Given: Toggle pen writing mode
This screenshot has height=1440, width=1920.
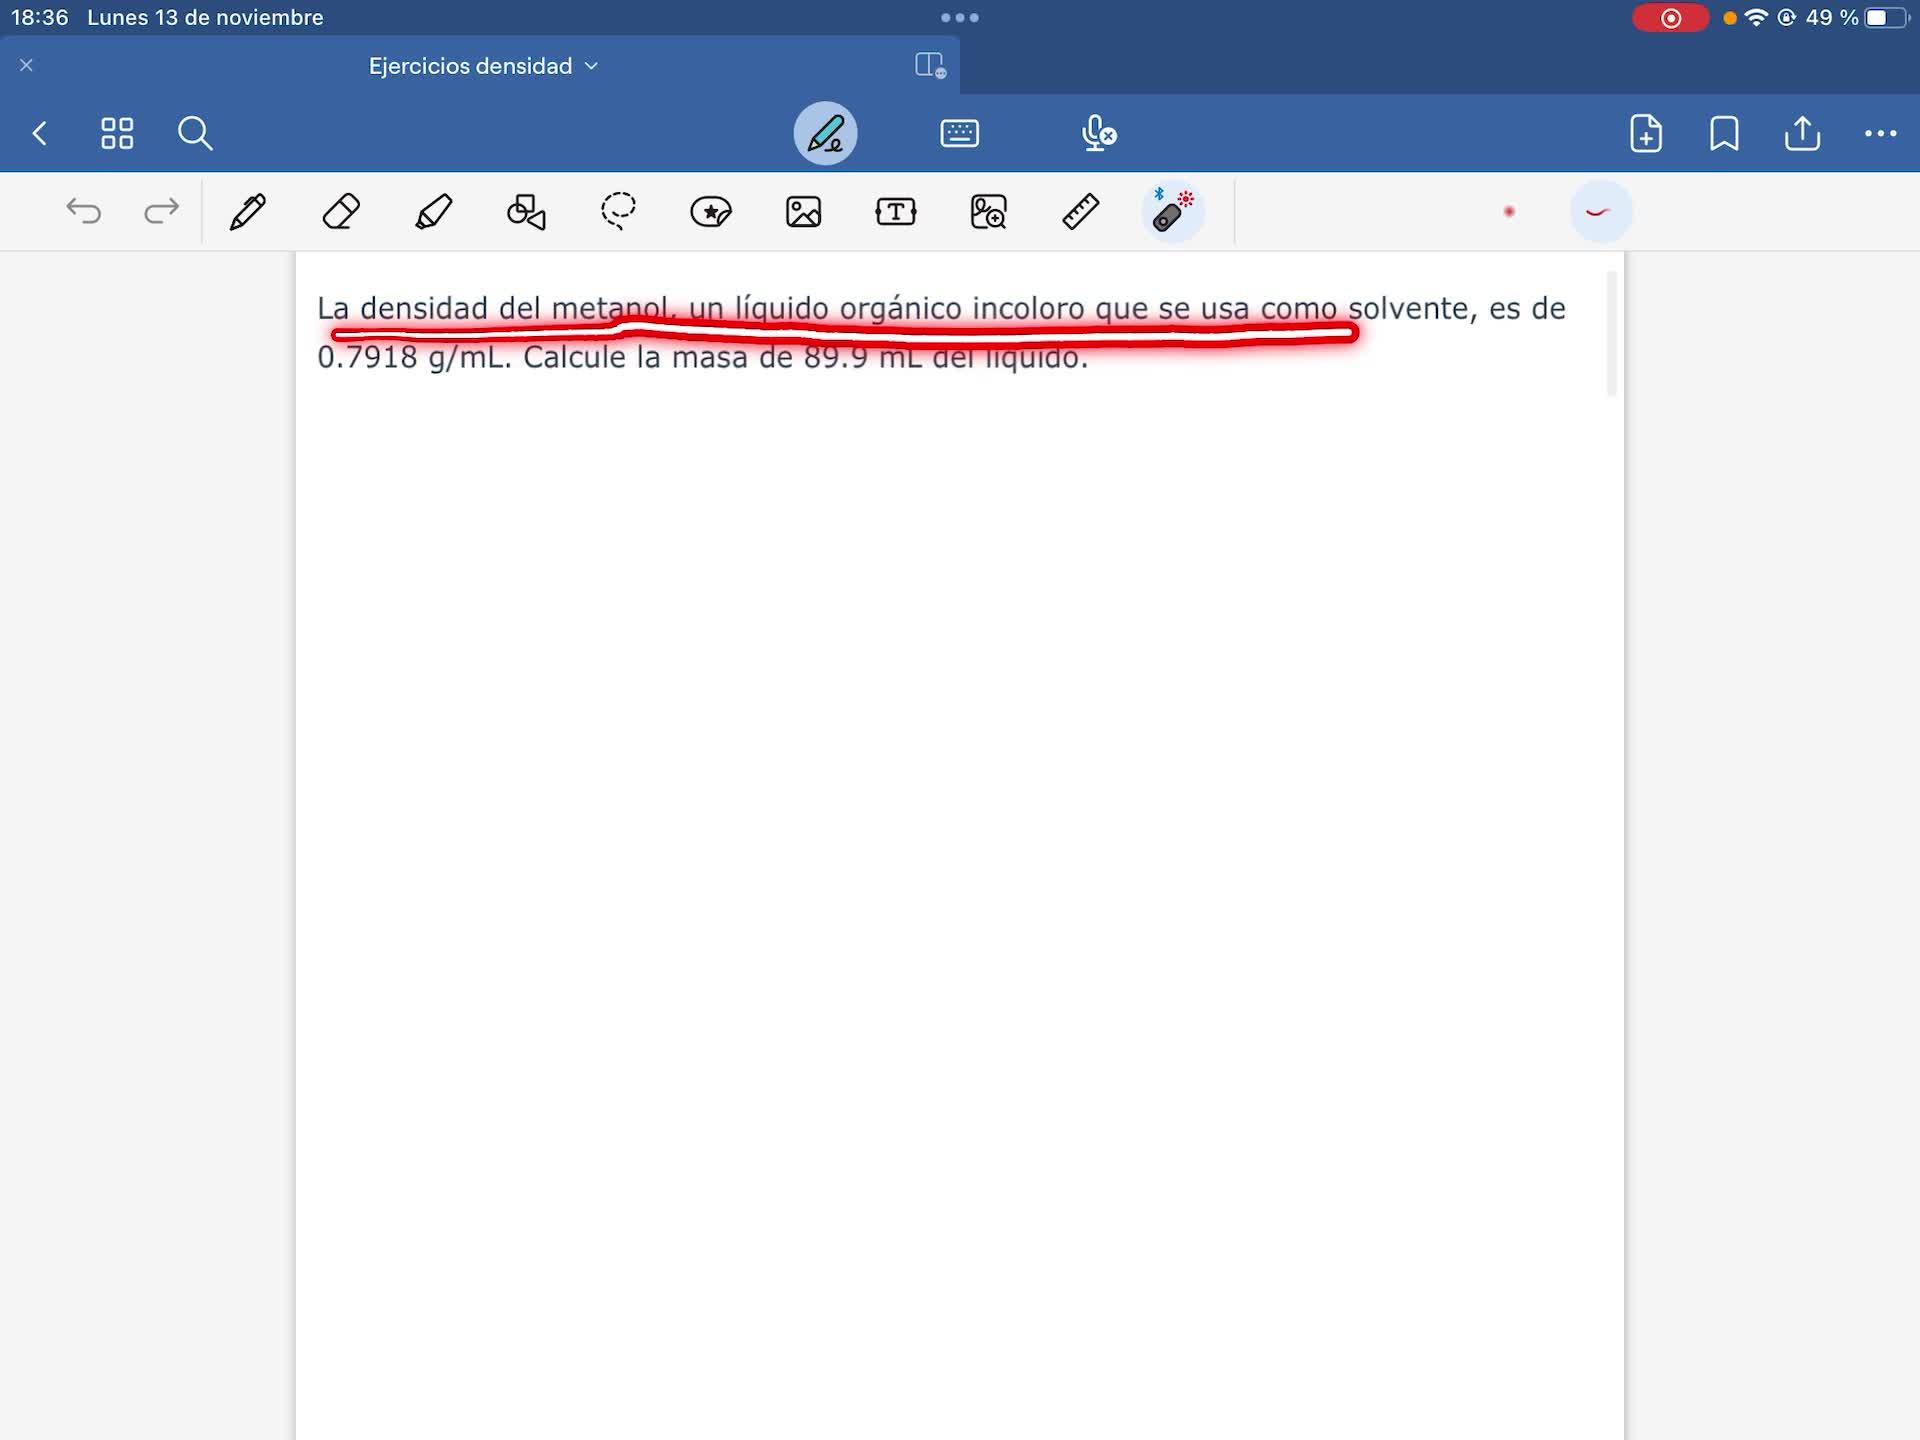Looking at the screenshot, I should click(x=825, y=133).
